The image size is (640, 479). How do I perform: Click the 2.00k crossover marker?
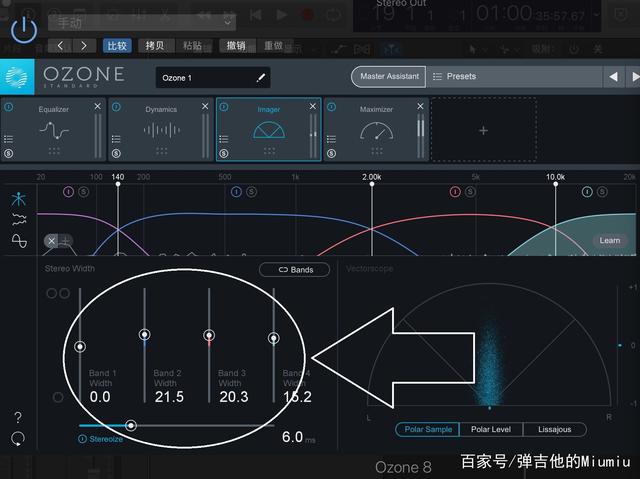pos(372,184)
